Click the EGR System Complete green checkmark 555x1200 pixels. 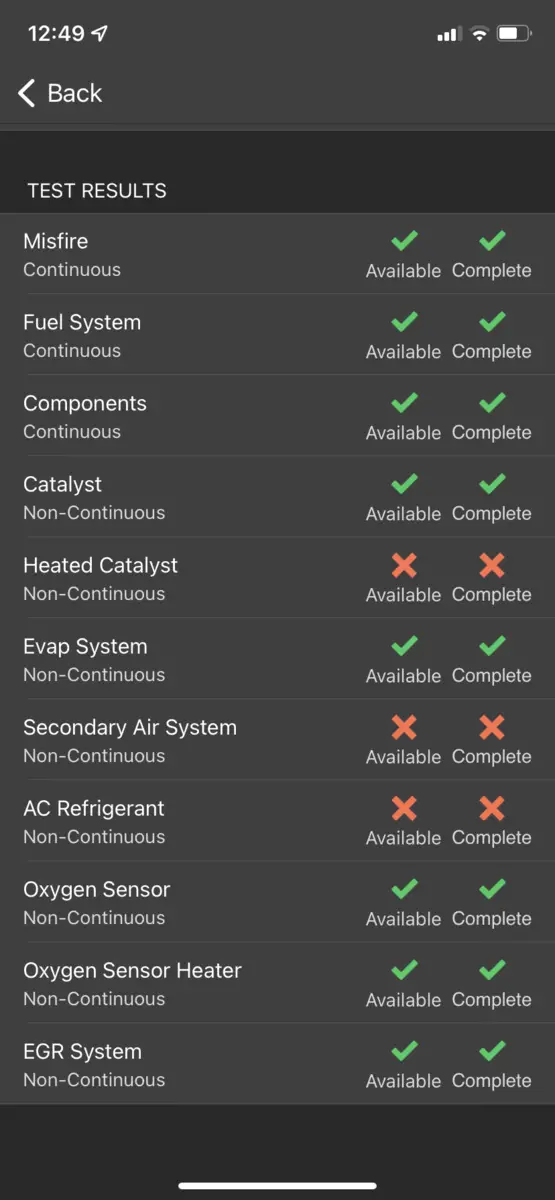click(x=492, y=1051)
